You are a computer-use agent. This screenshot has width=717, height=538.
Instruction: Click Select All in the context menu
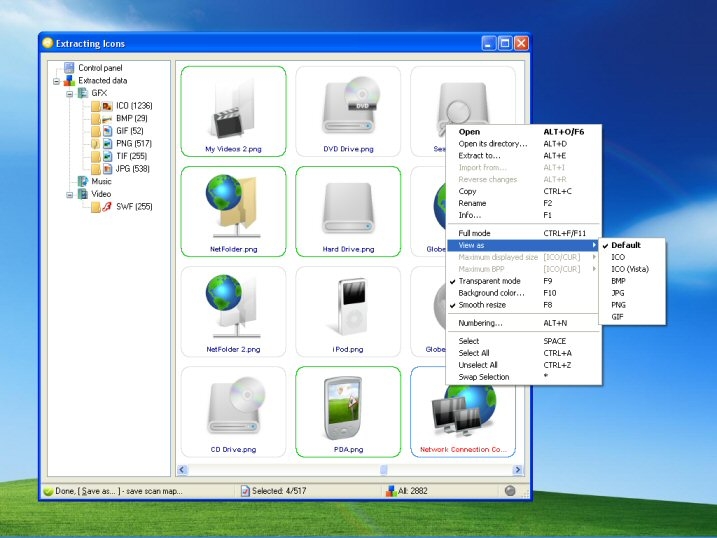pos(475,353)
